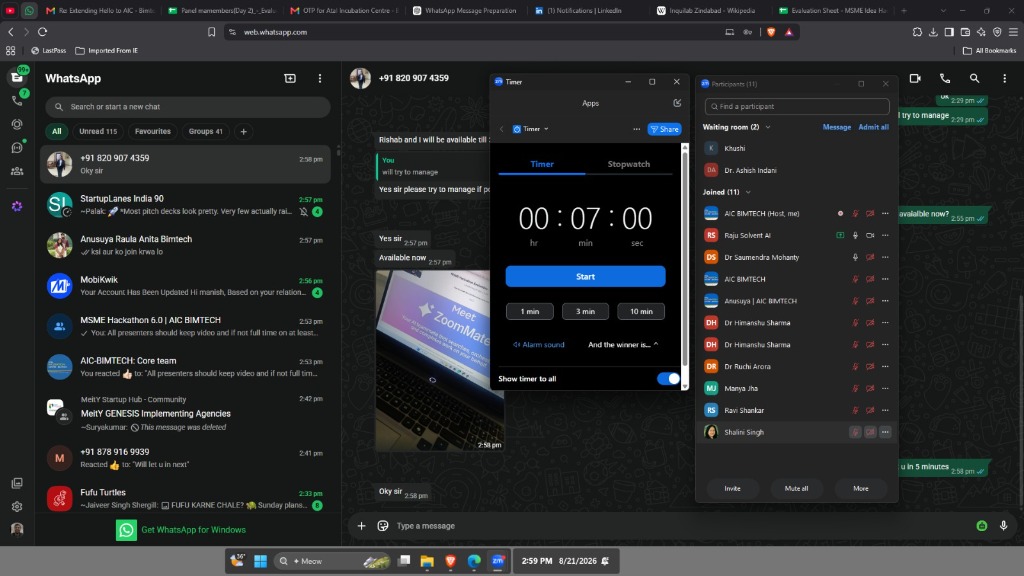This screenshot has width=1024, height=576.
Task: Click the WhatsApp chat search box
Action: (x=188, y=107)
